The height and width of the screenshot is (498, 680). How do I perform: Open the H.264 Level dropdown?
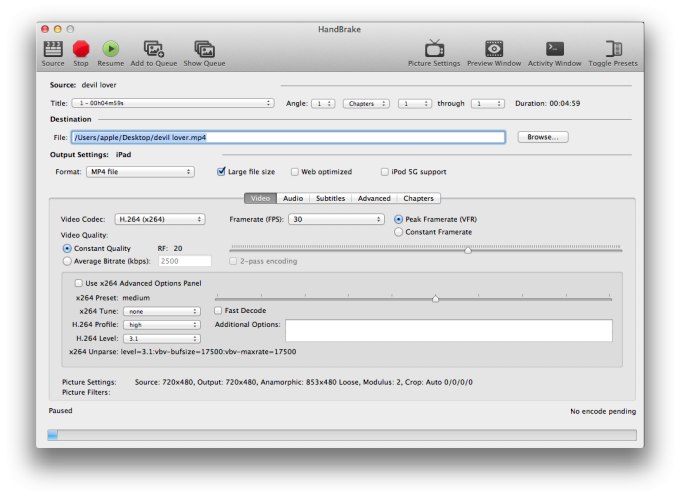162,339
